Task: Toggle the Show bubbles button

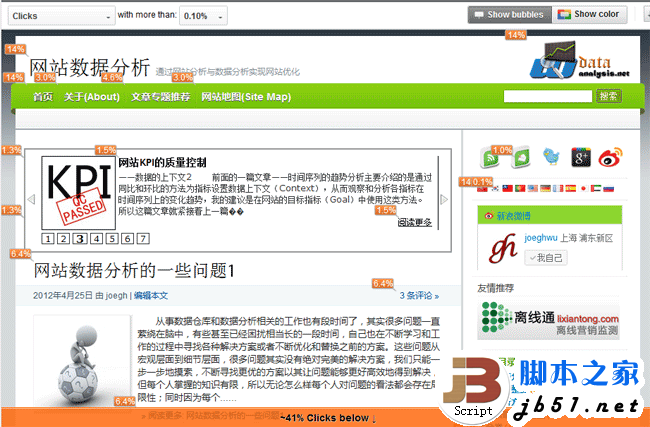Action: point(509,15)
